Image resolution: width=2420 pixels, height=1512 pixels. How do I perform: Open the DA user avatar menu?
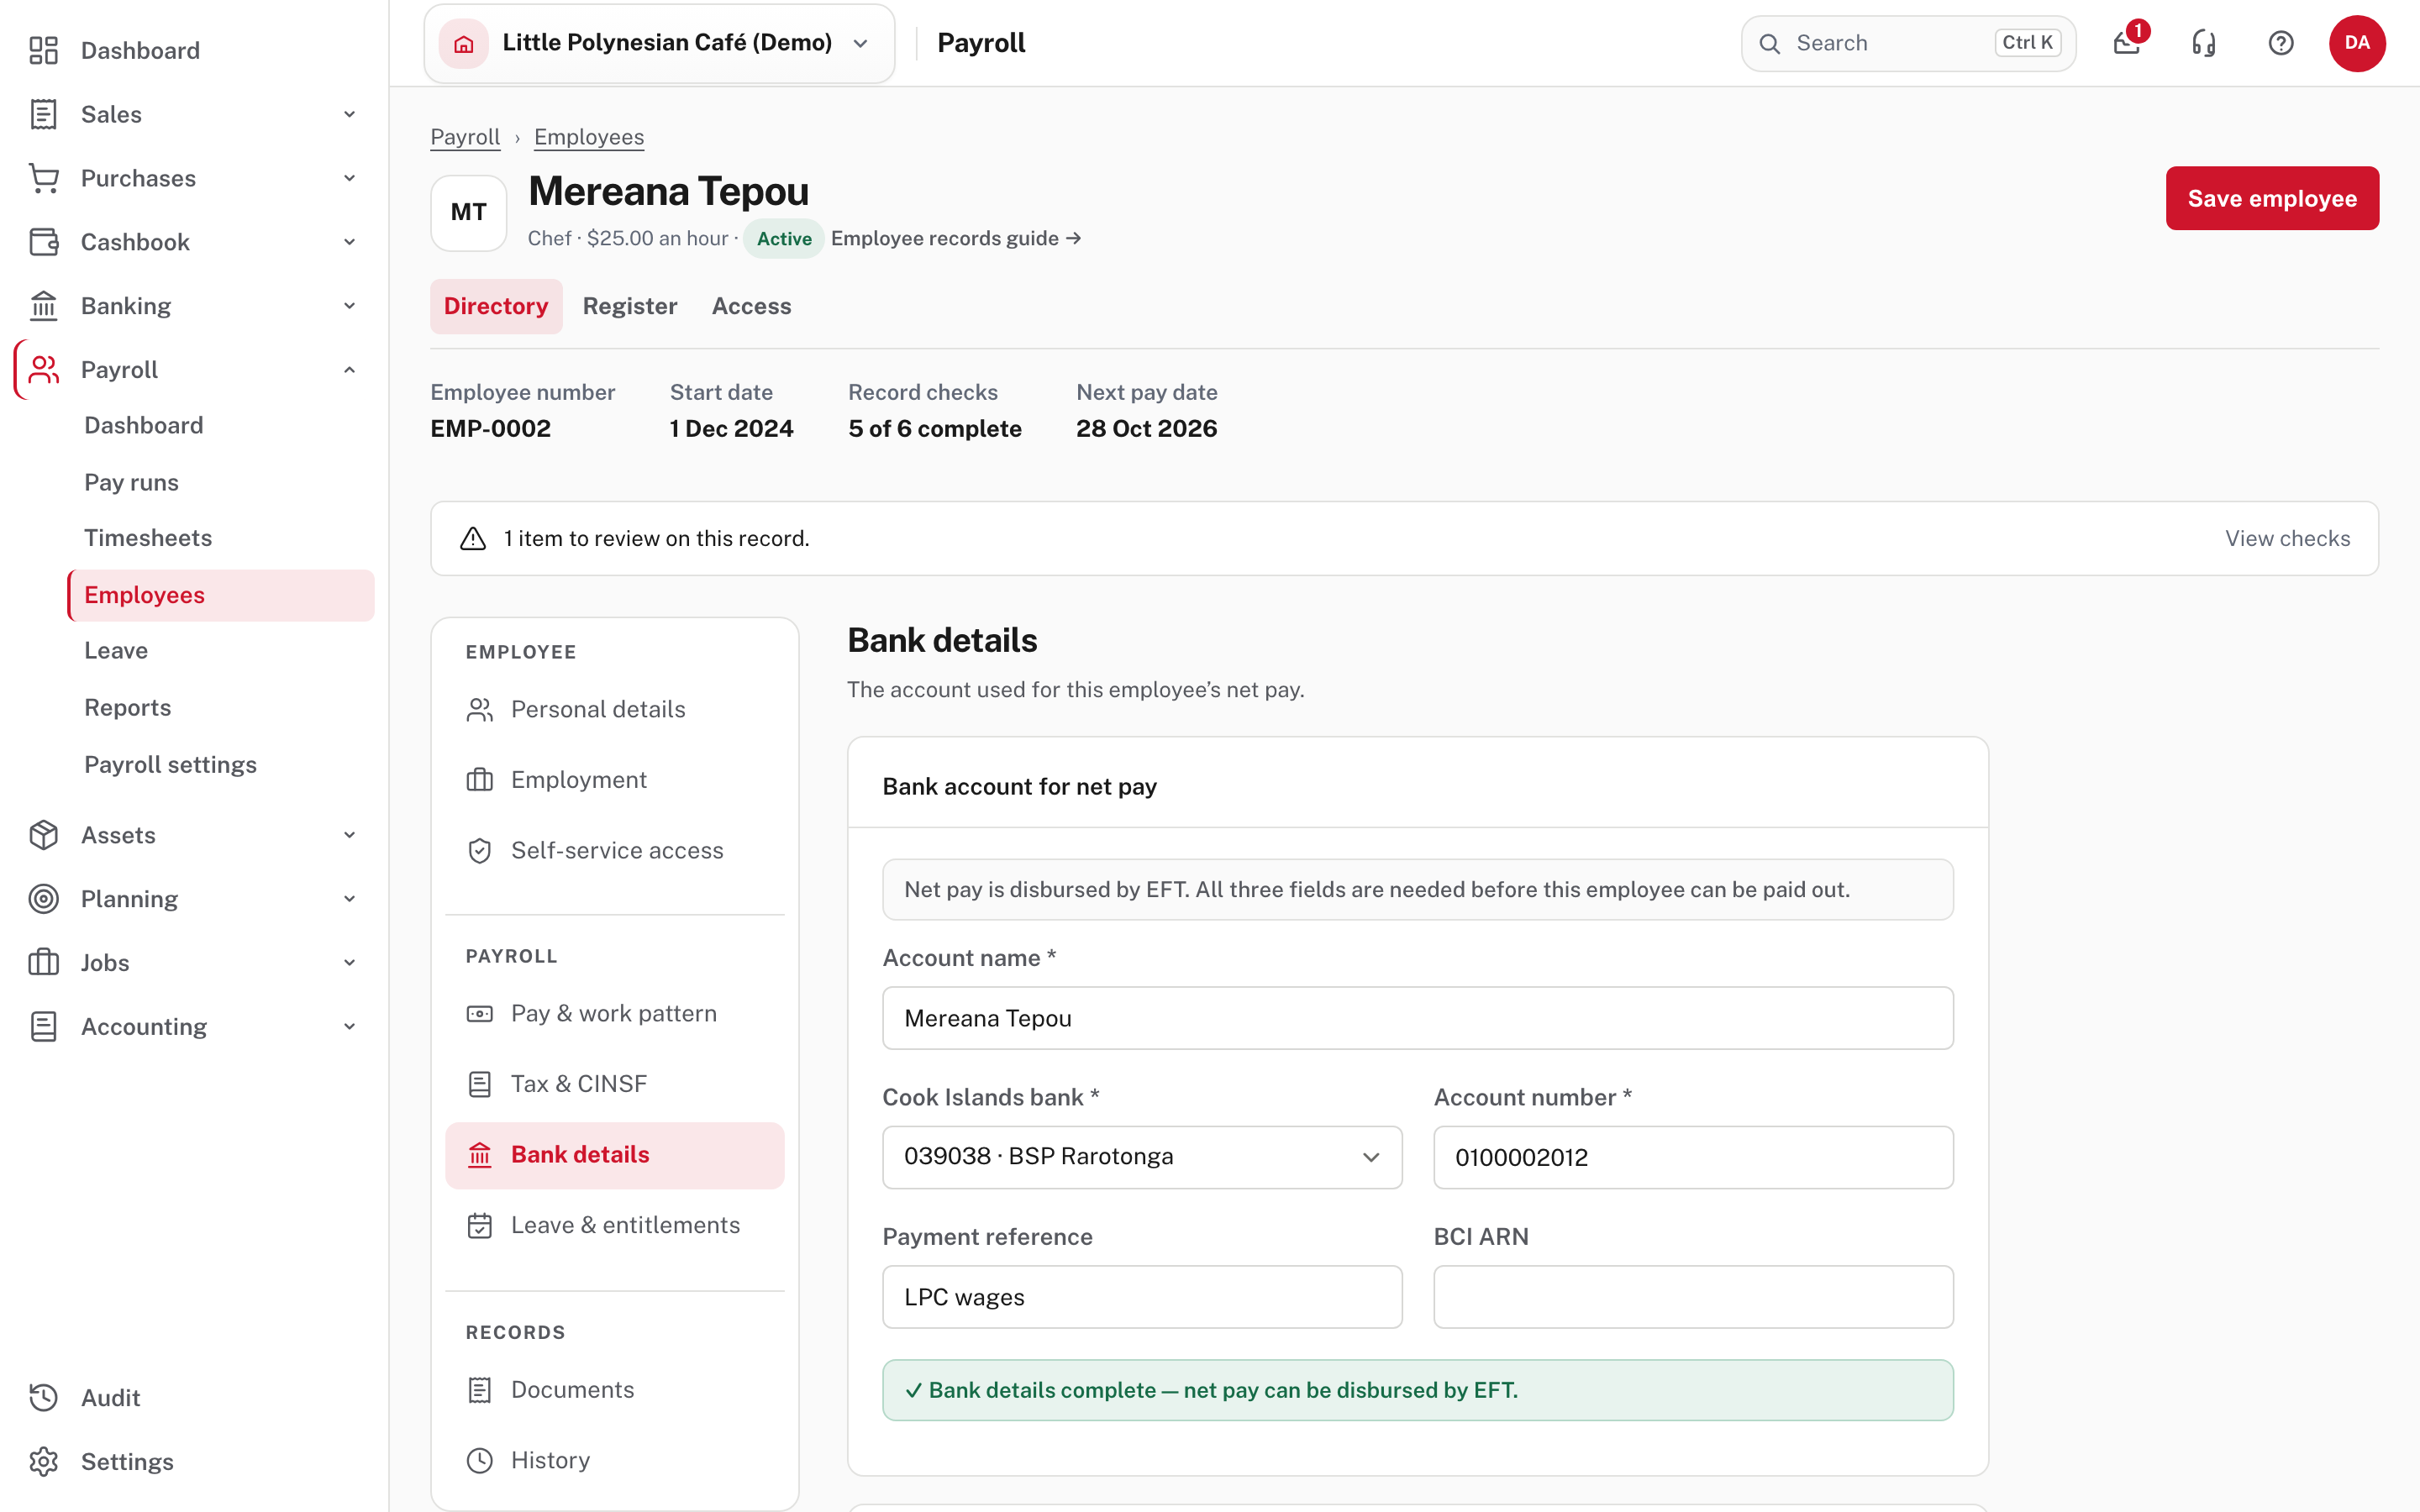pyautogui.click(x=2357, y=43)
